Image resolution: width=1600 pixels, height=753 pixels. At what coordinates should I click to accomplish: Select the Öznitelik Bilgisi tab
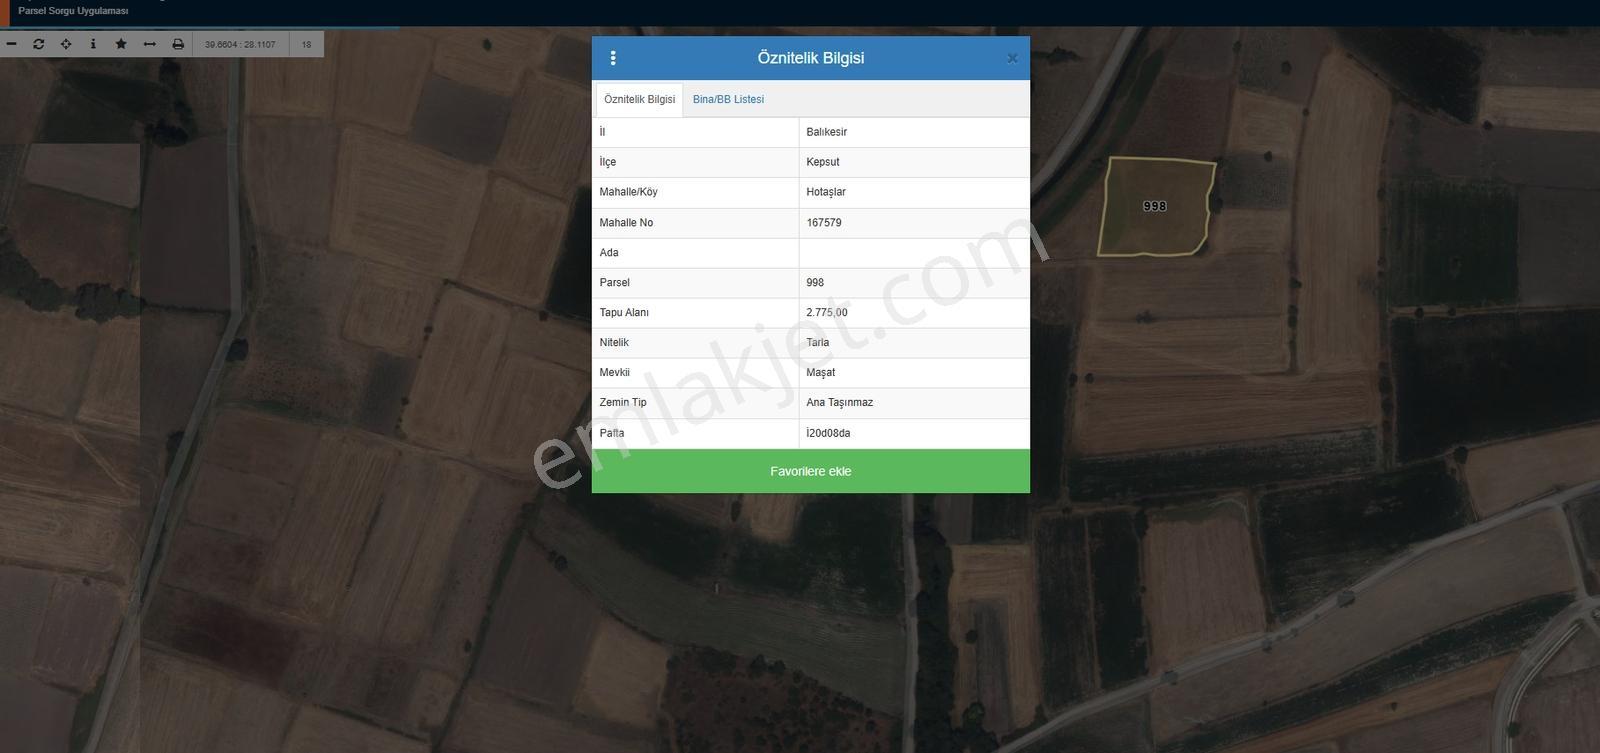[640, 100]
